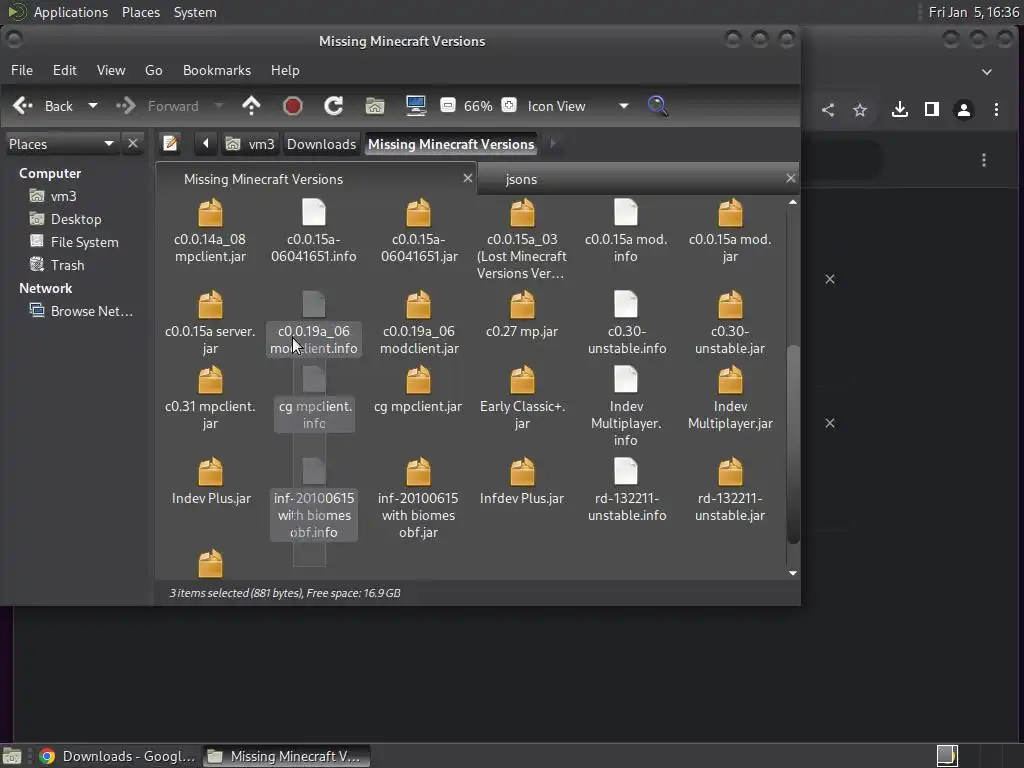Select the c0.0.15a mod.jar archive
This screenshot has height=768, width=1024.
pos(730,231)
